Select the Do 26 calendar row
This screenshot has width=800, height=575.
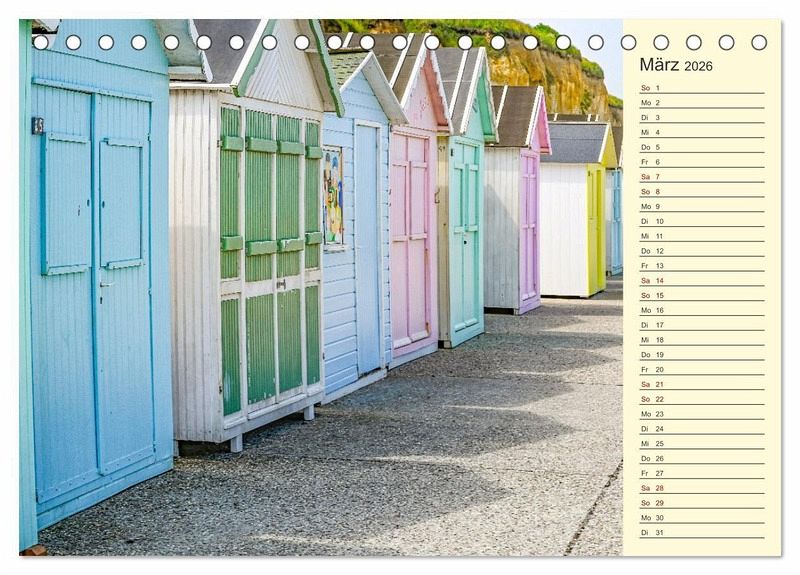(702, 458)
